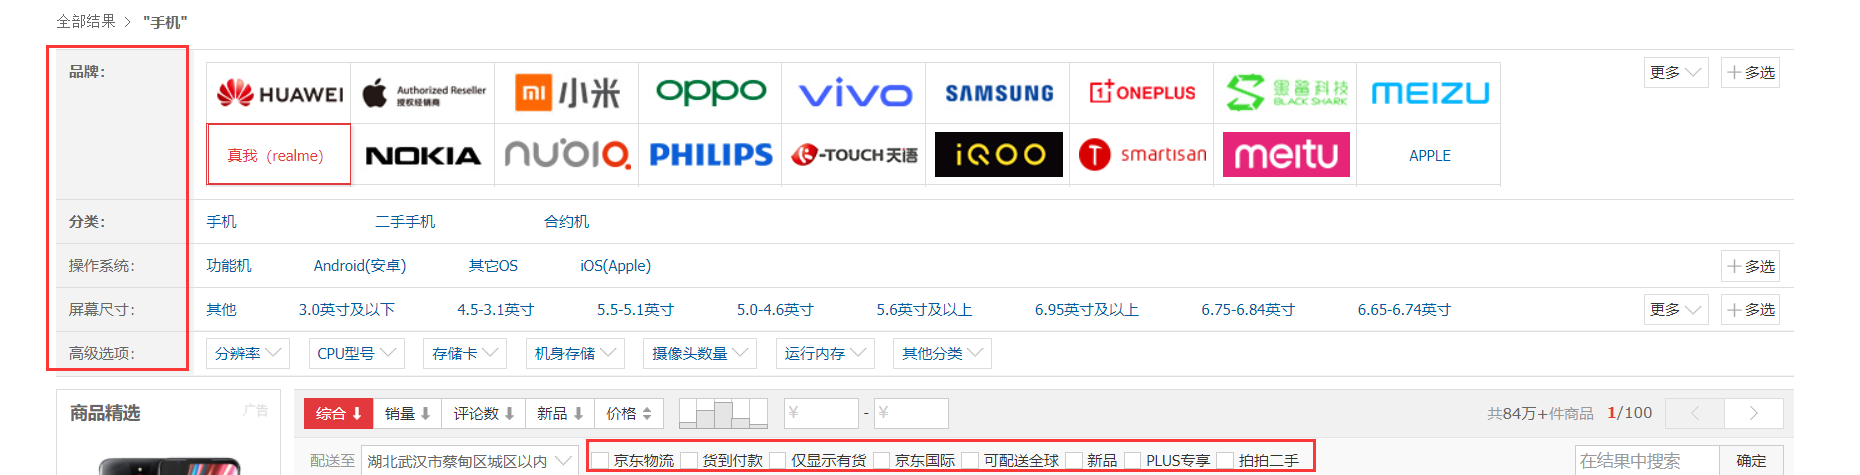The image size is (1860, 475).
Task: Check the 京东物流 checkbox
Action: [x=601, y=460]
